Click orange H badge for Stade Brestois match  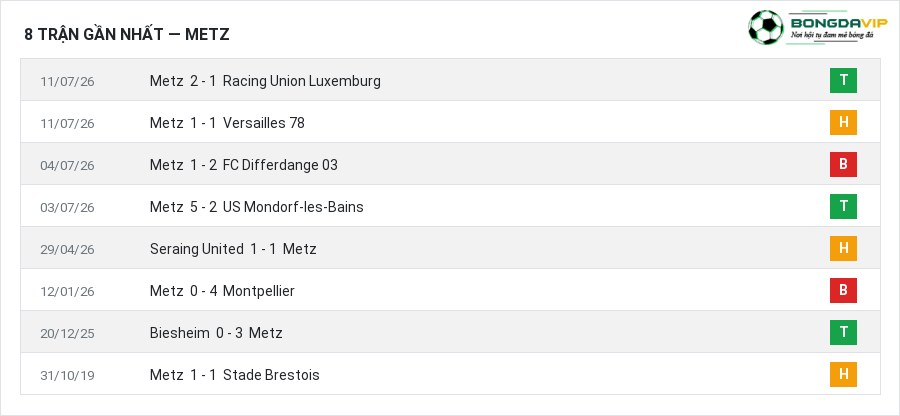pyautogui.click(x=843, y=374)
